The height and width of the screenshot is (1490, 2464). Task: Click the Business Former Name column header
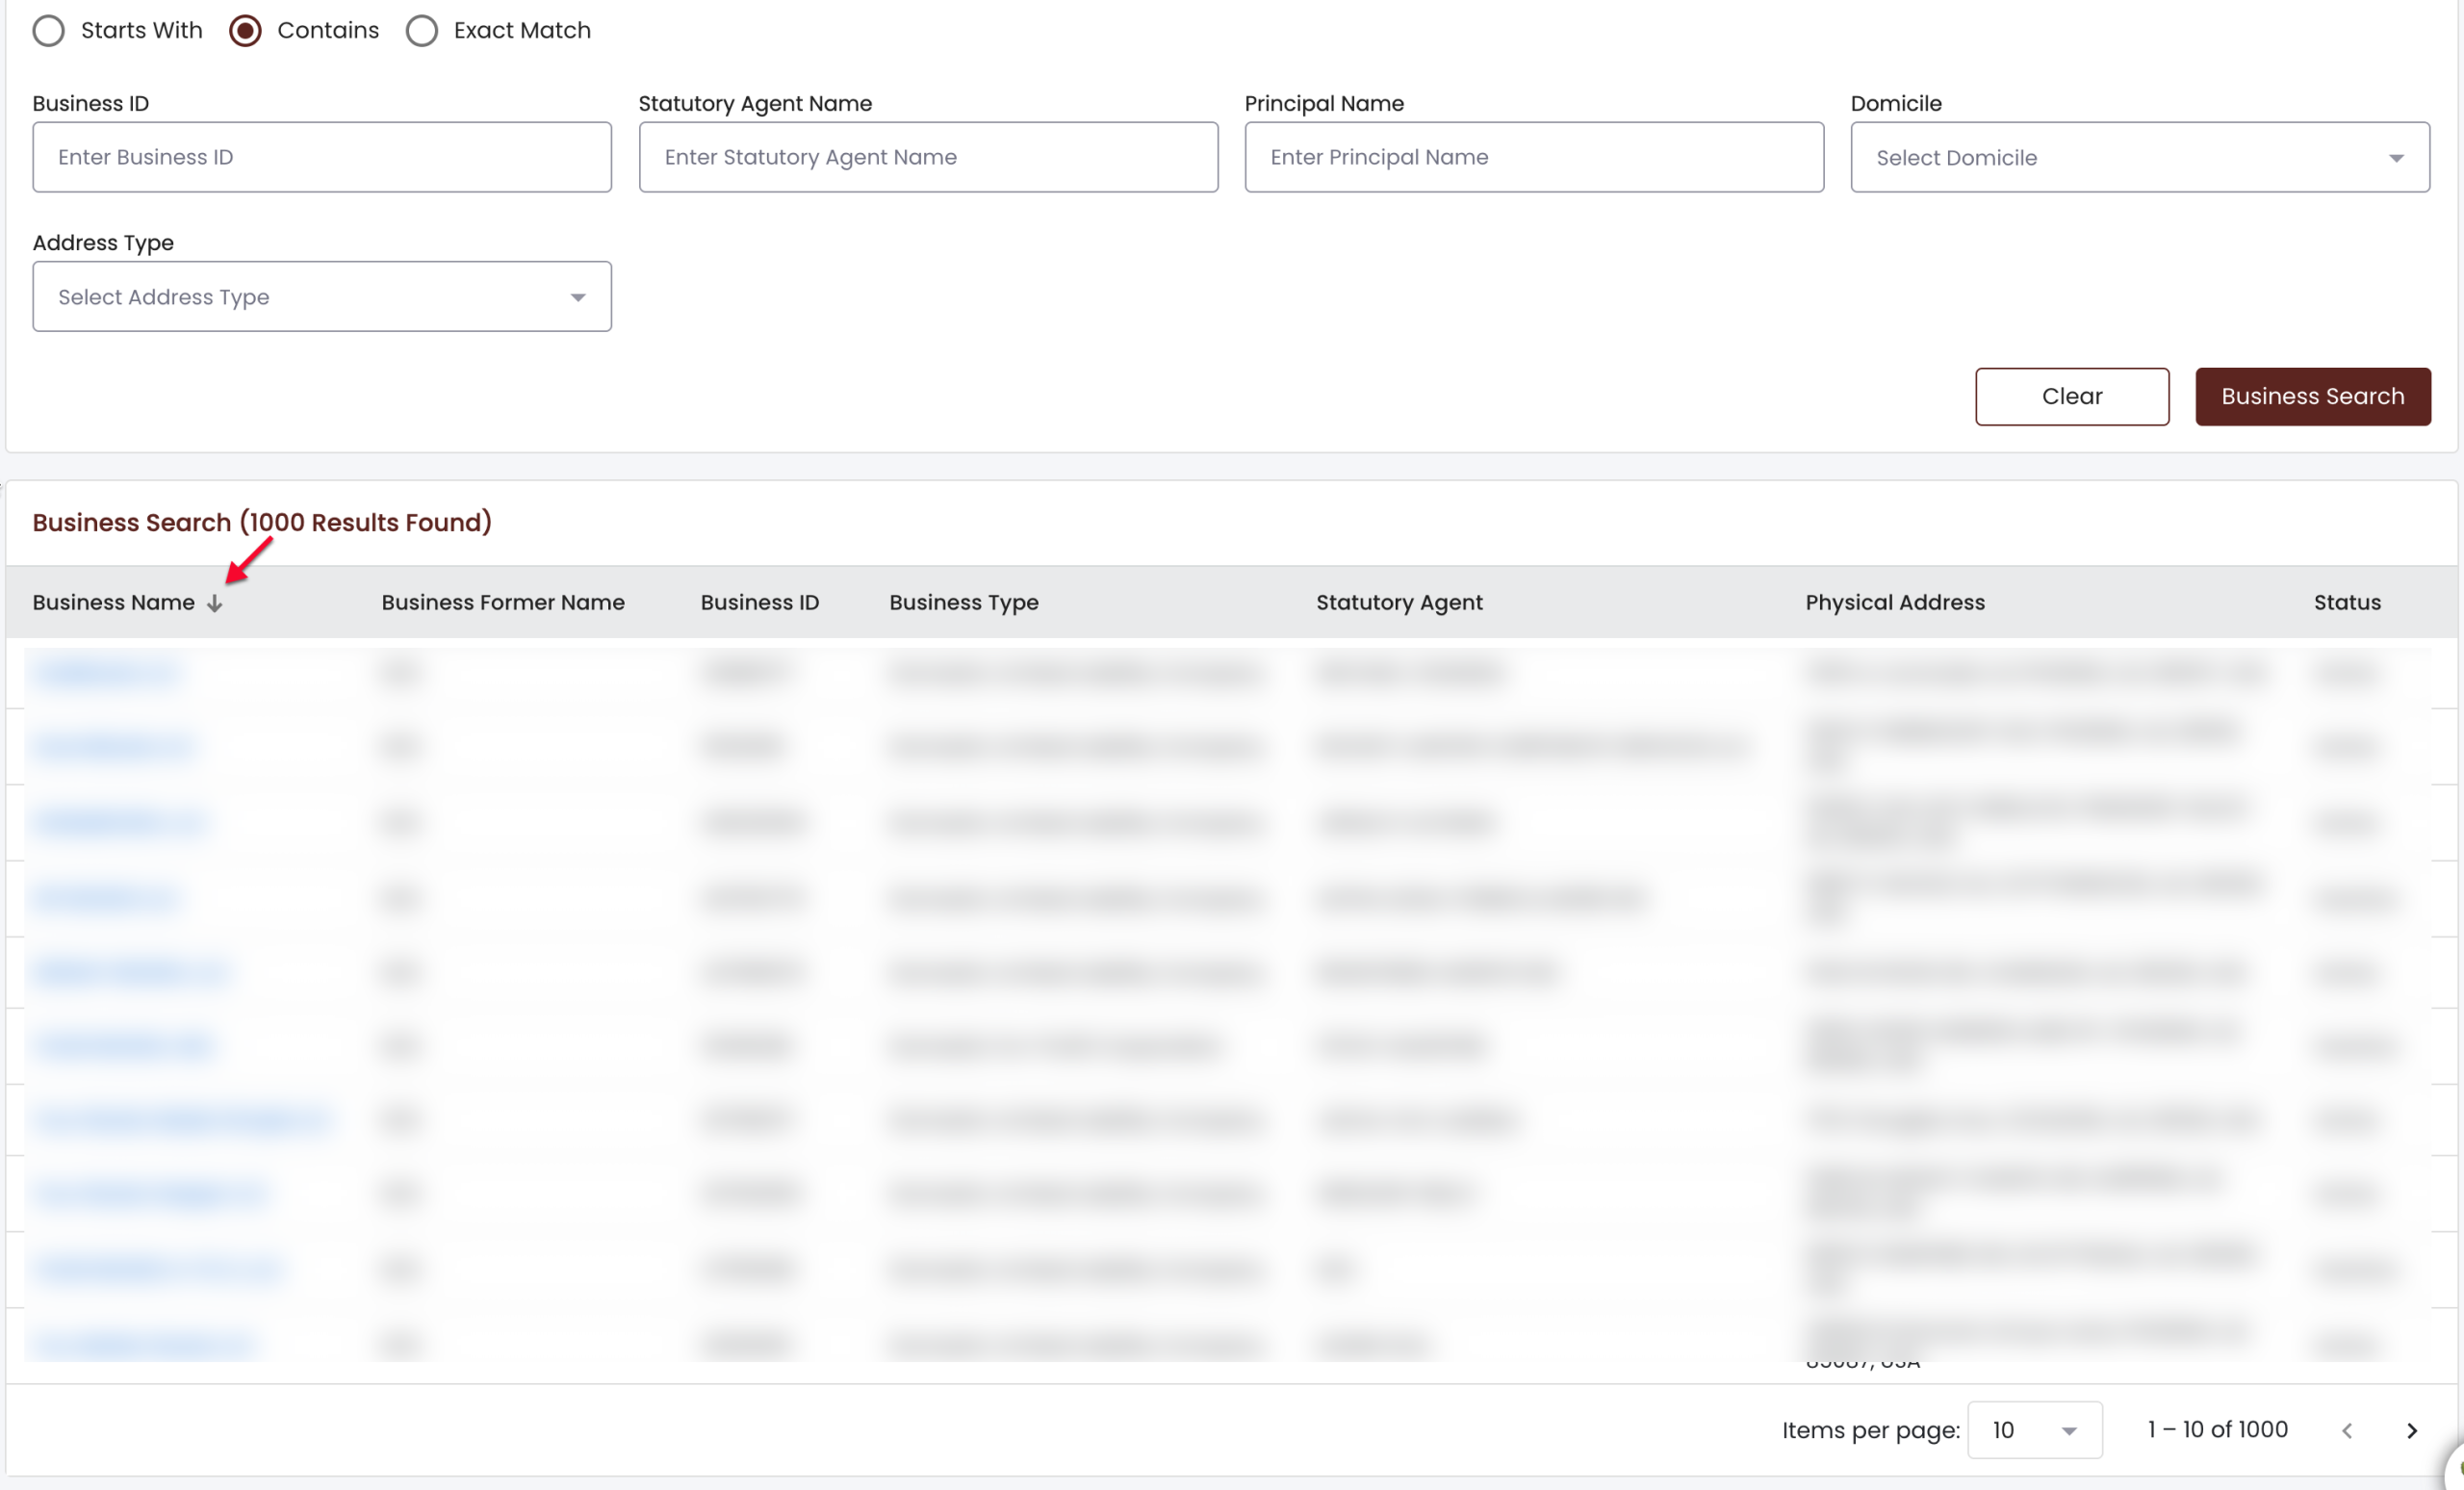pyautogui.click(x=503, y=603)
